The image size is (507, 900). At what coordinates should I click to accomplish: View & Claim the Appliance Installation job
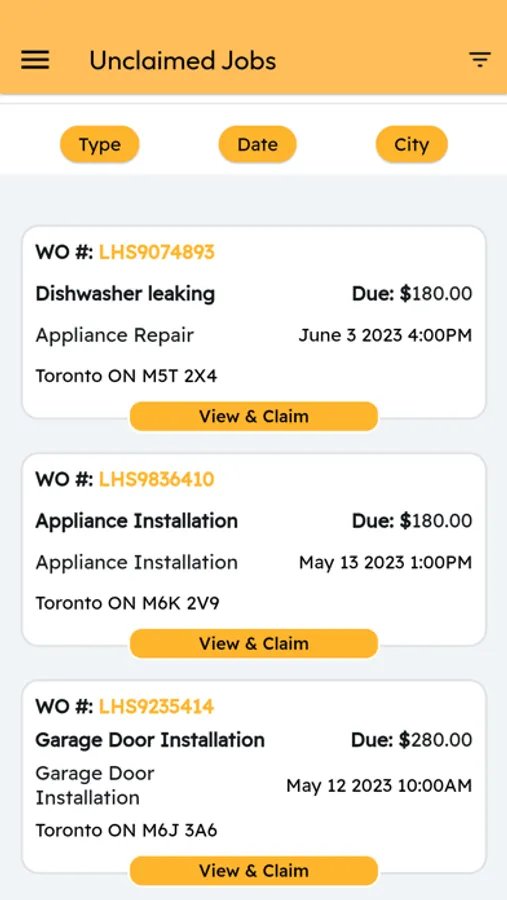pyautogui.click(x=254, y=643)
